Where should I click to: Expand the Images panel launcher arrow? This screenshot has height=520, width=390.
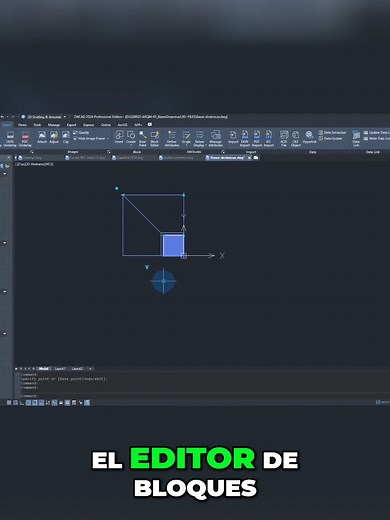(x=108, y=152)
